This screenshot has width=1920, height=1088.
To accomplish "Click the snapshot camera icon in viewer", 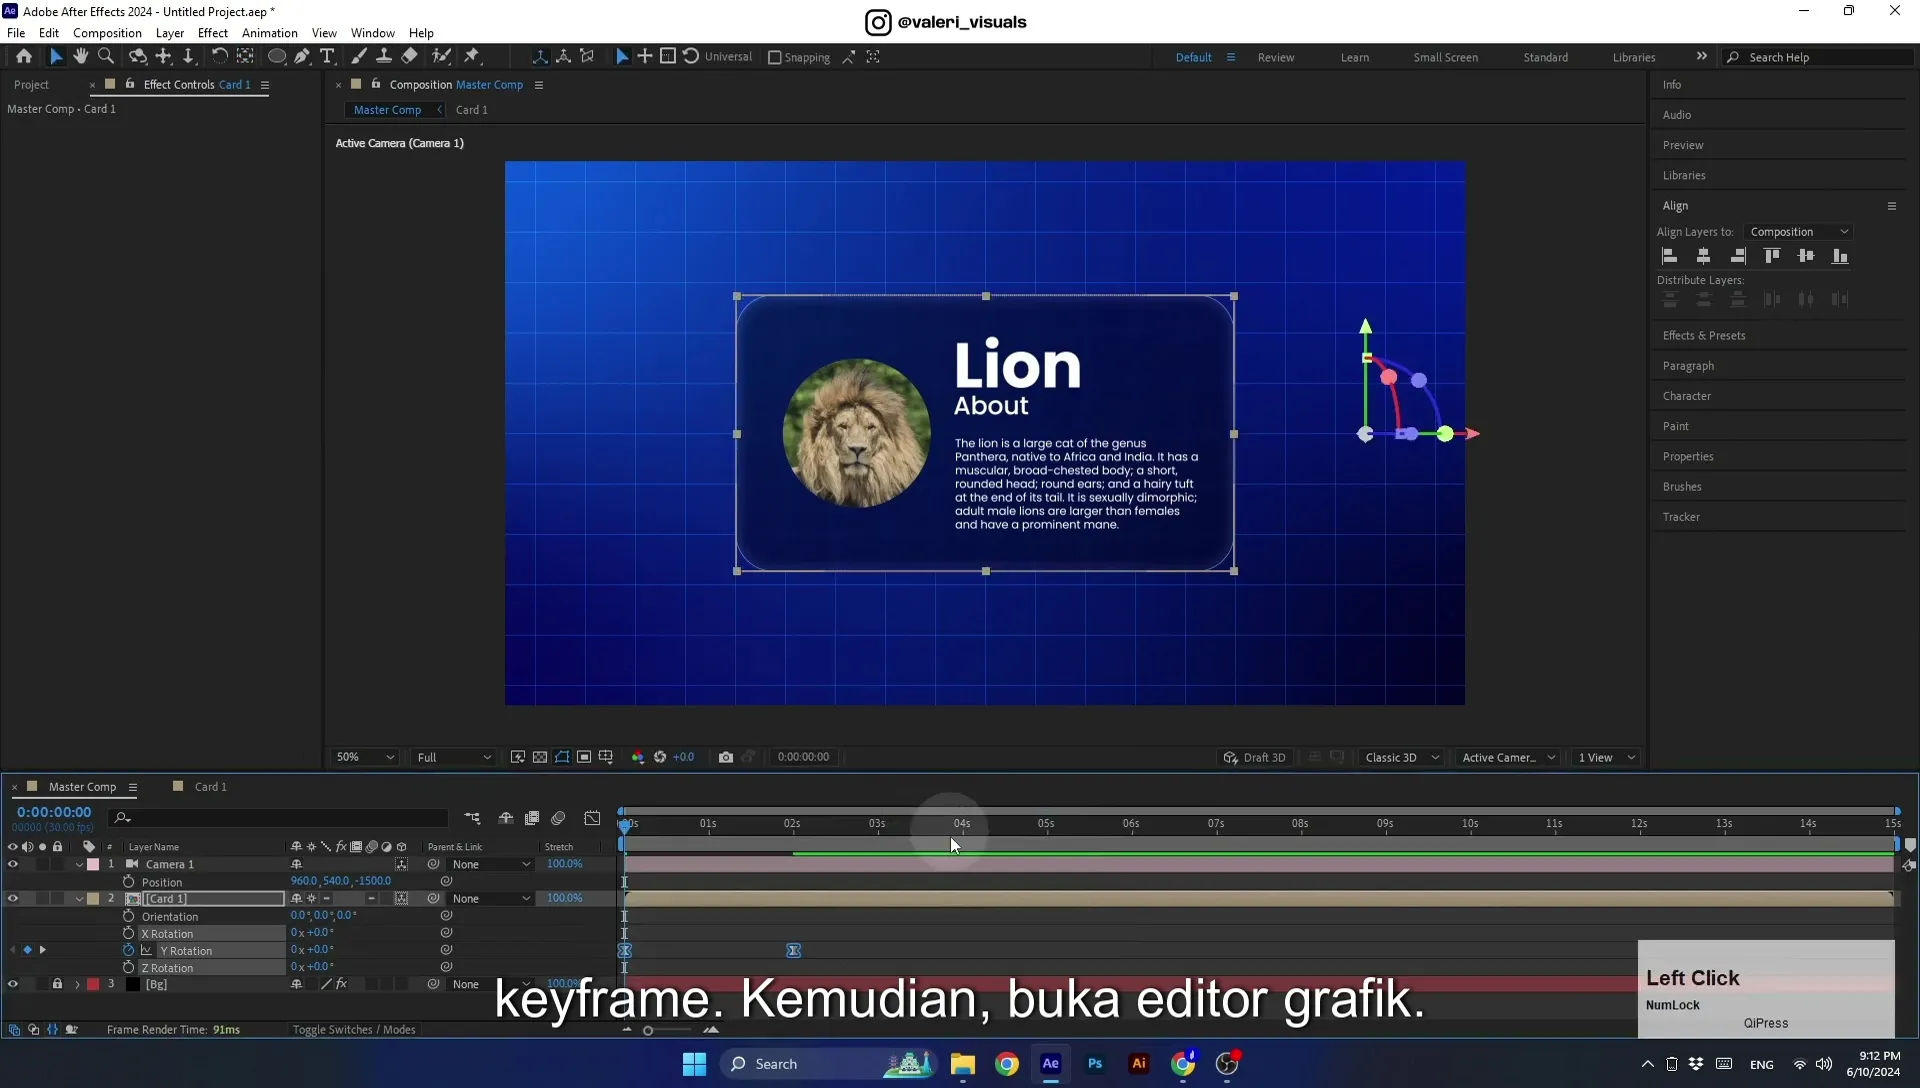I will (x=726, y=757).
